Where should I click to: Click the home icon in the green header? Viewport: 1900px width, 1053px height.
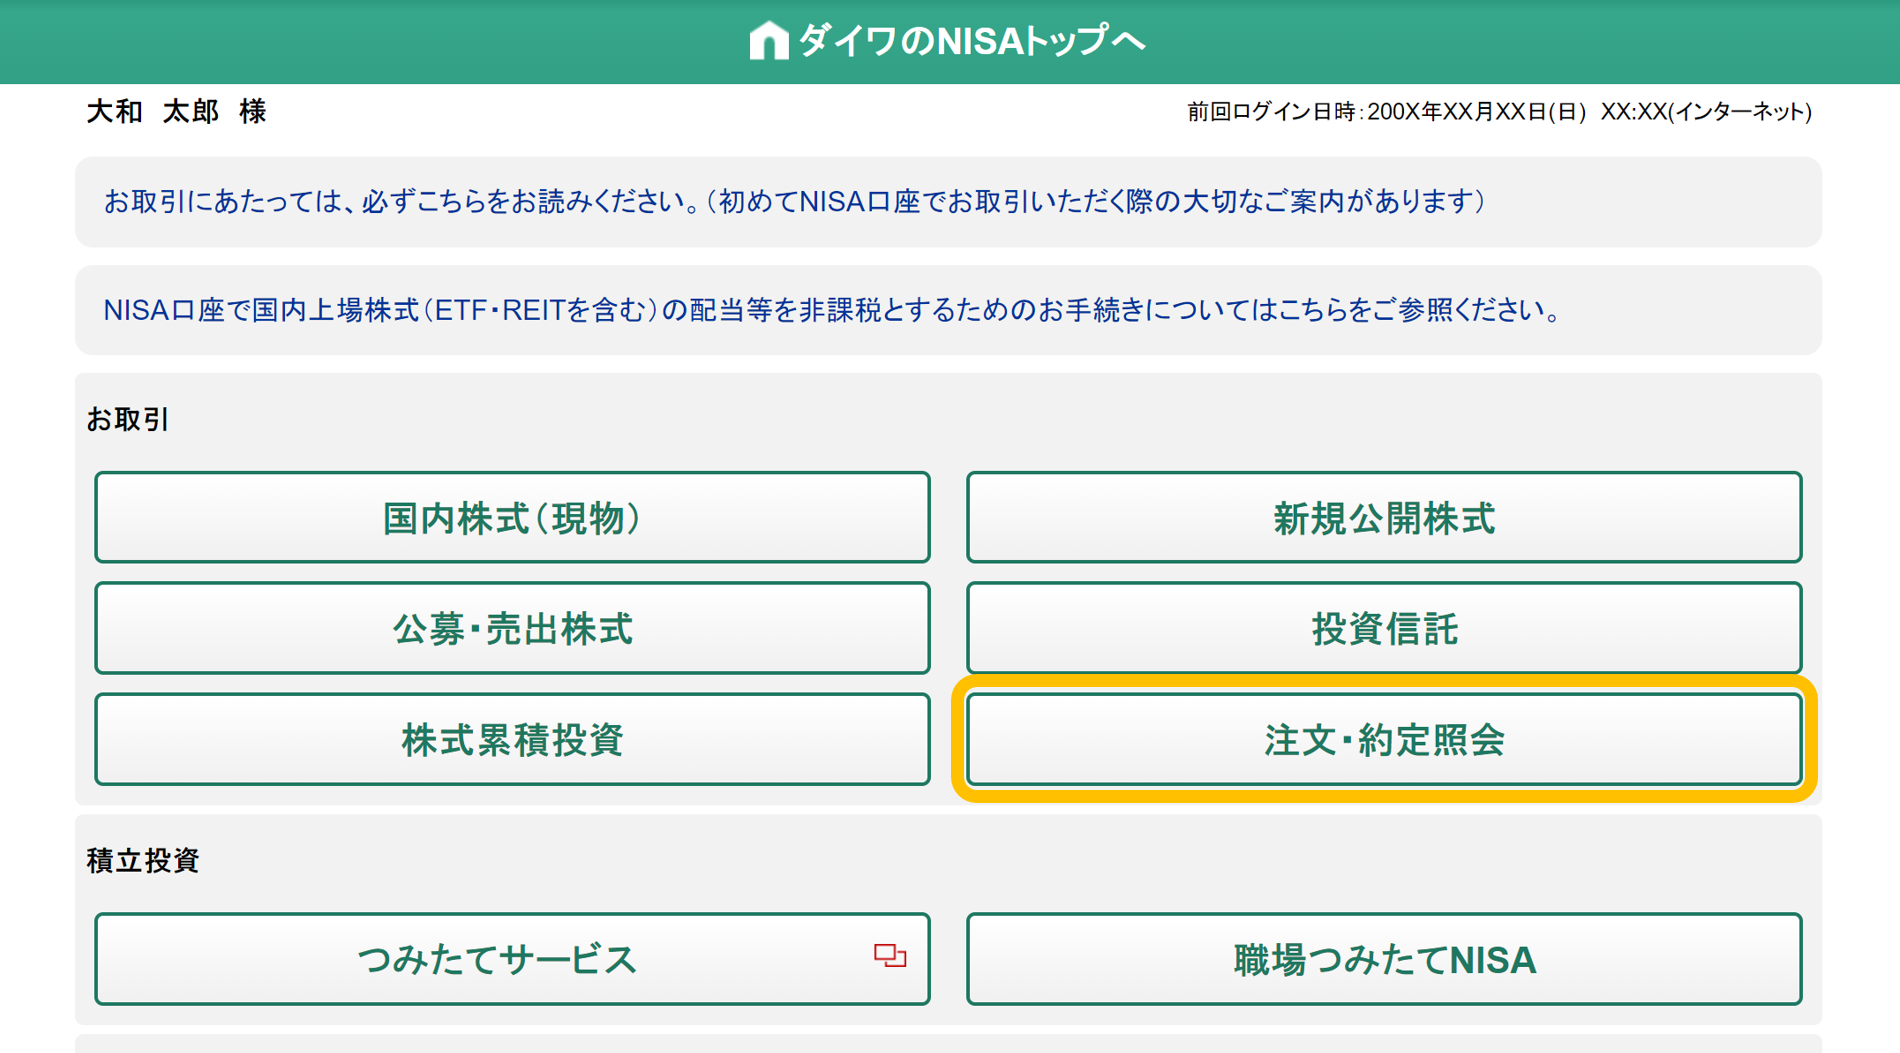[769, 41]
